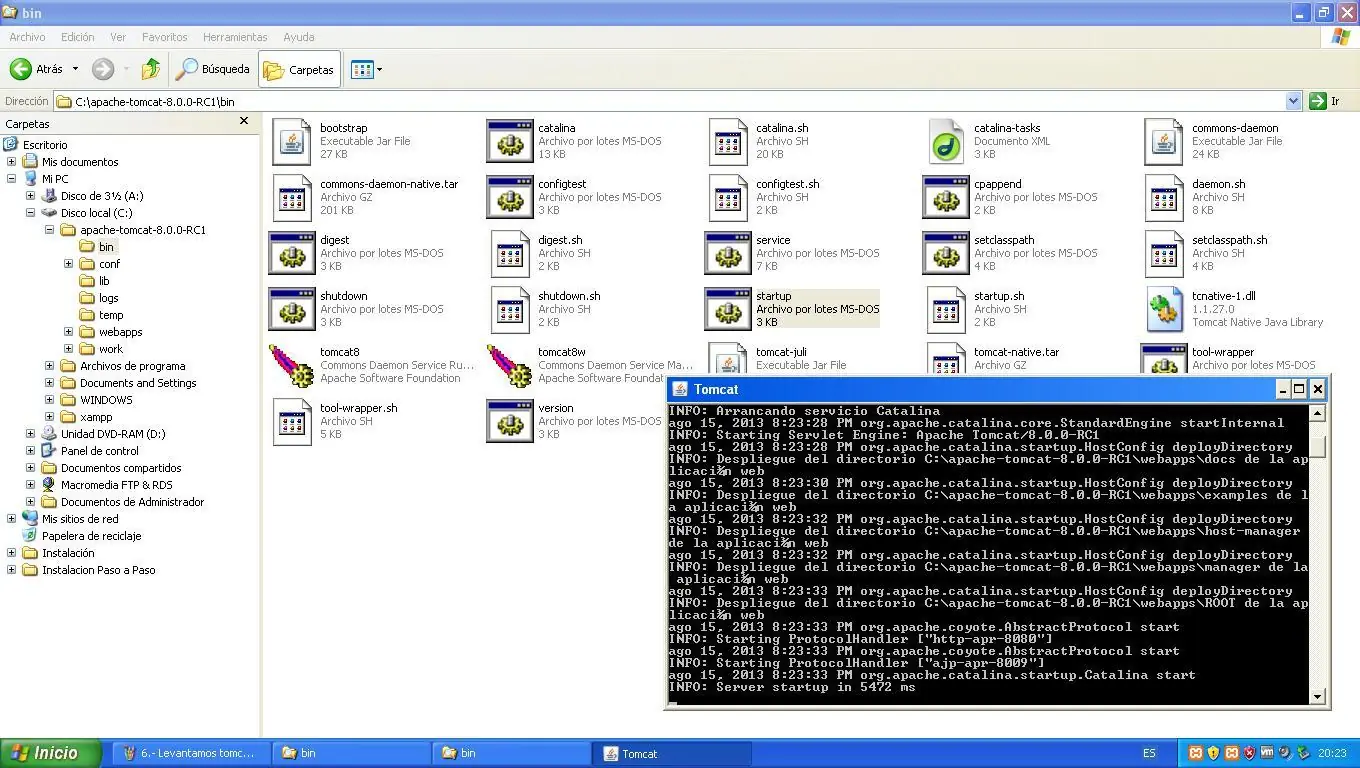Image resolution: width=1360 pixels, height=768 pixels.
Task: Switch to the Tomcat taskbar button
Action: (x=672, y=753)
